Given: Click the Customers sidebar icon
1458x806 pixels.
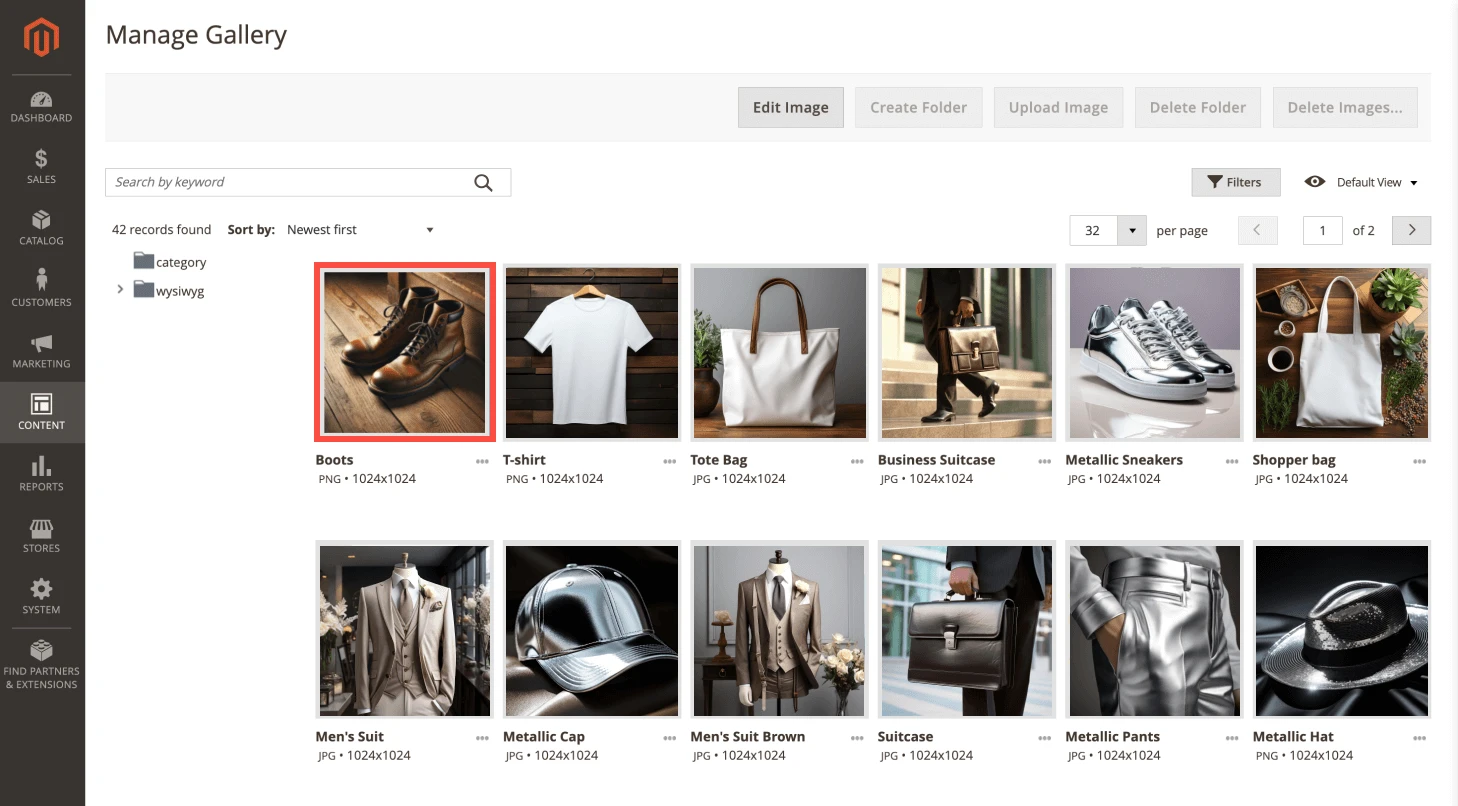Looking at the screenshot, I should click(41, 289).
